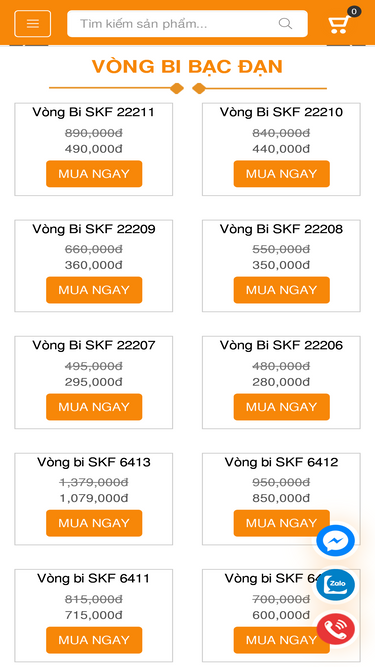
Task: Buy now Vòng Bi SKF 22208
Action: click(281, 290)
